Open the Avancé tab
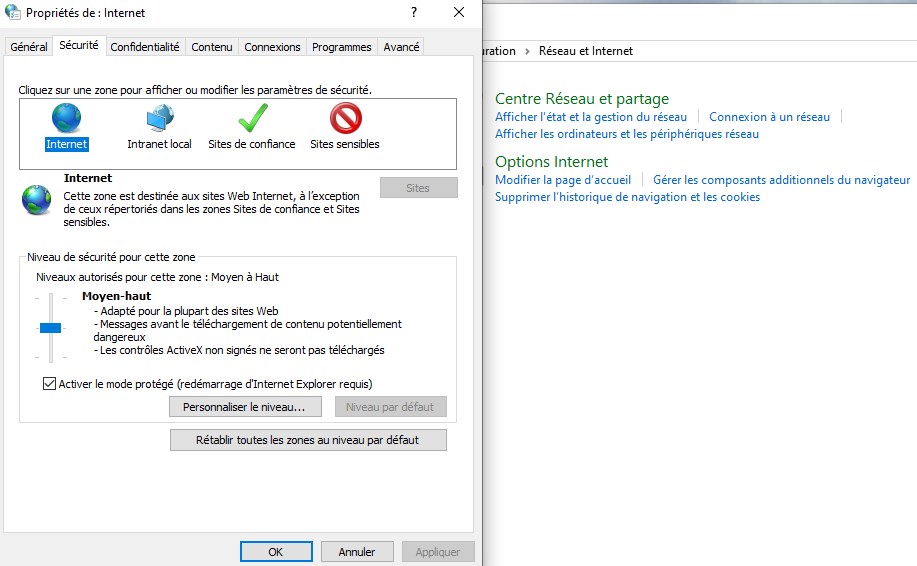 coord(401,47)
